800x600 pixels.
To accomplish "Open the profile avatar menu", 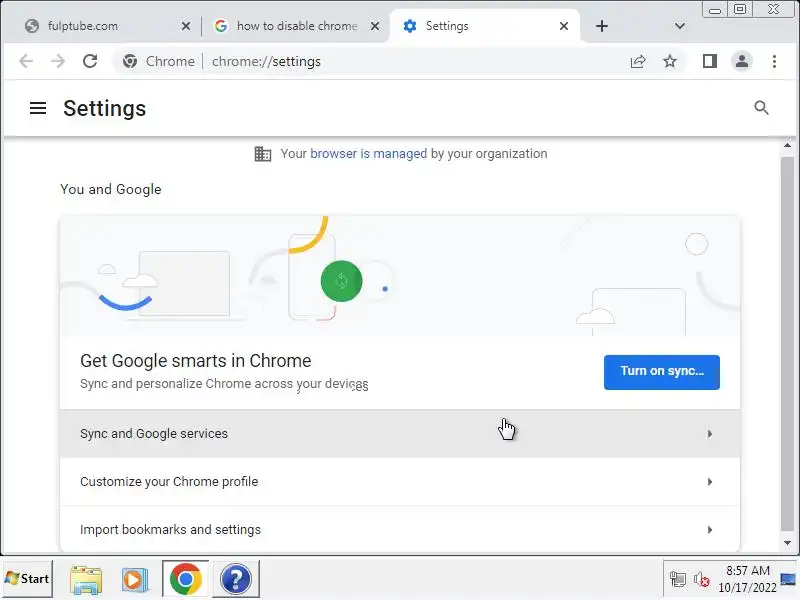I will tap(742, 61).
